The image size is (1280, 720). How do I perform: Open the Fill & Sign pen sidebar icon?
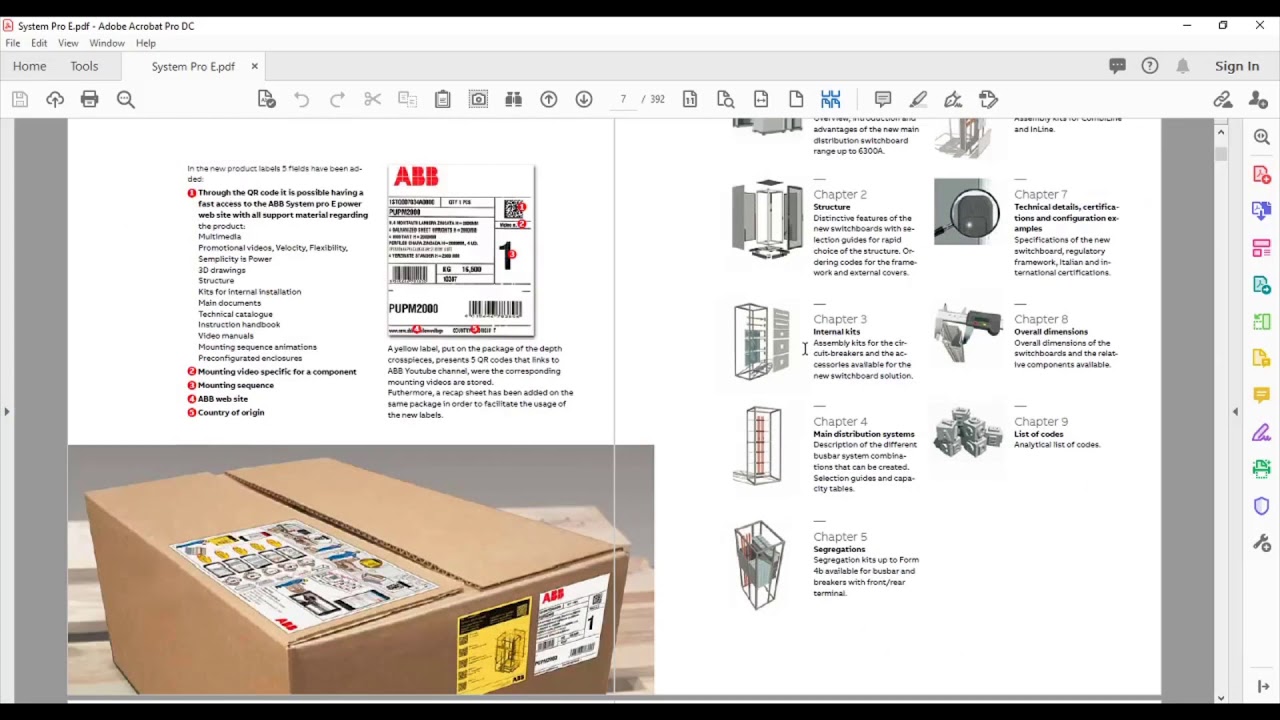click(x=1262, y=433)
